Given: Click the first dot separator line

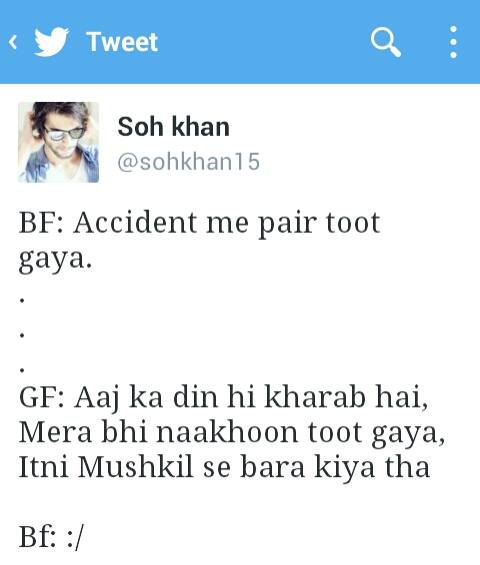Looking at the screenshot, I should point(22,299).
